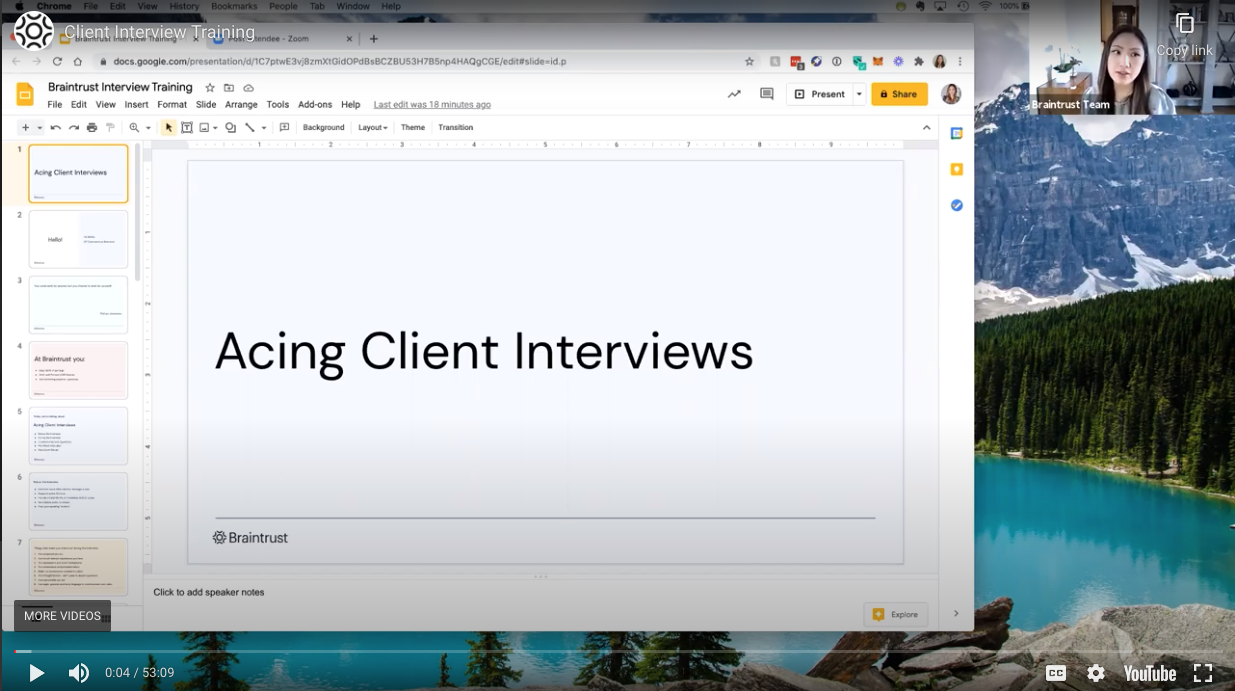Play the YouTube video
The width and height of the screenshot is (1235, 691).
coord(36,673)
